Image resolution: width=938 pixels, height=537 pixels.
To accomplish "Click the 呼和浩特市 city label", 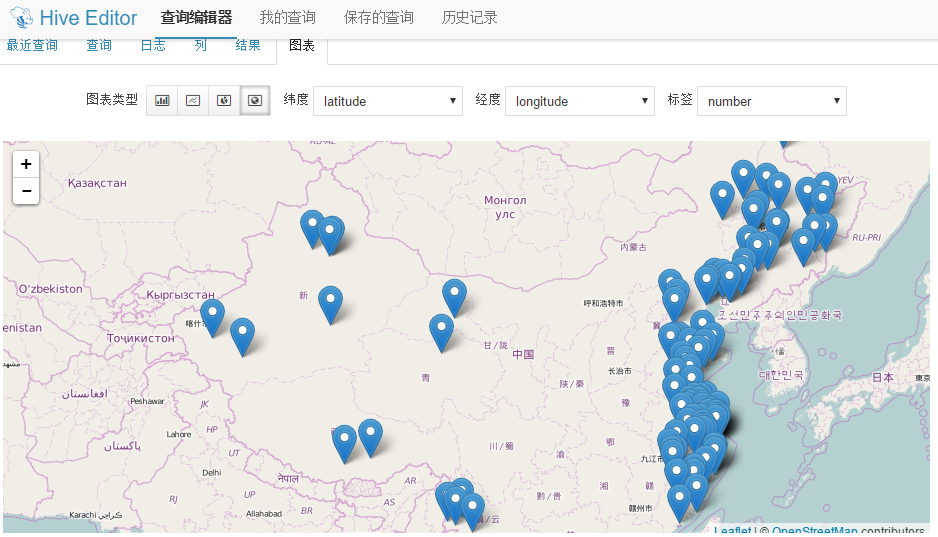I will tap(603, 303).
